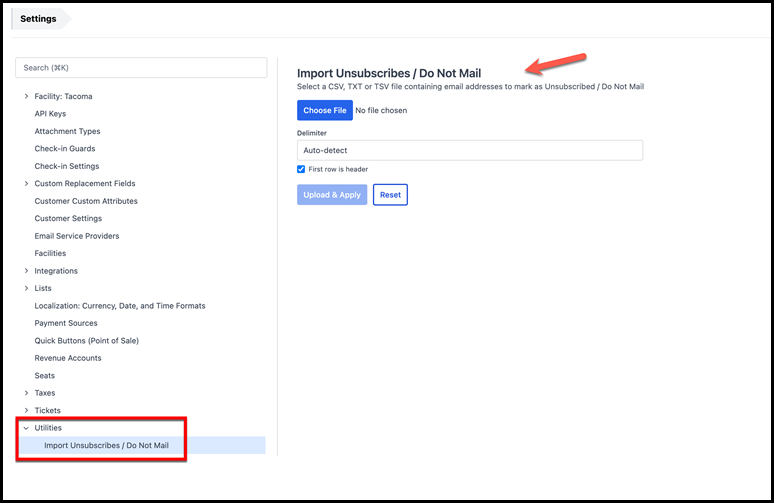774x503 pixels.
Task: Expand Custom Replacement Fields chevron
Action: pos(26,184)
